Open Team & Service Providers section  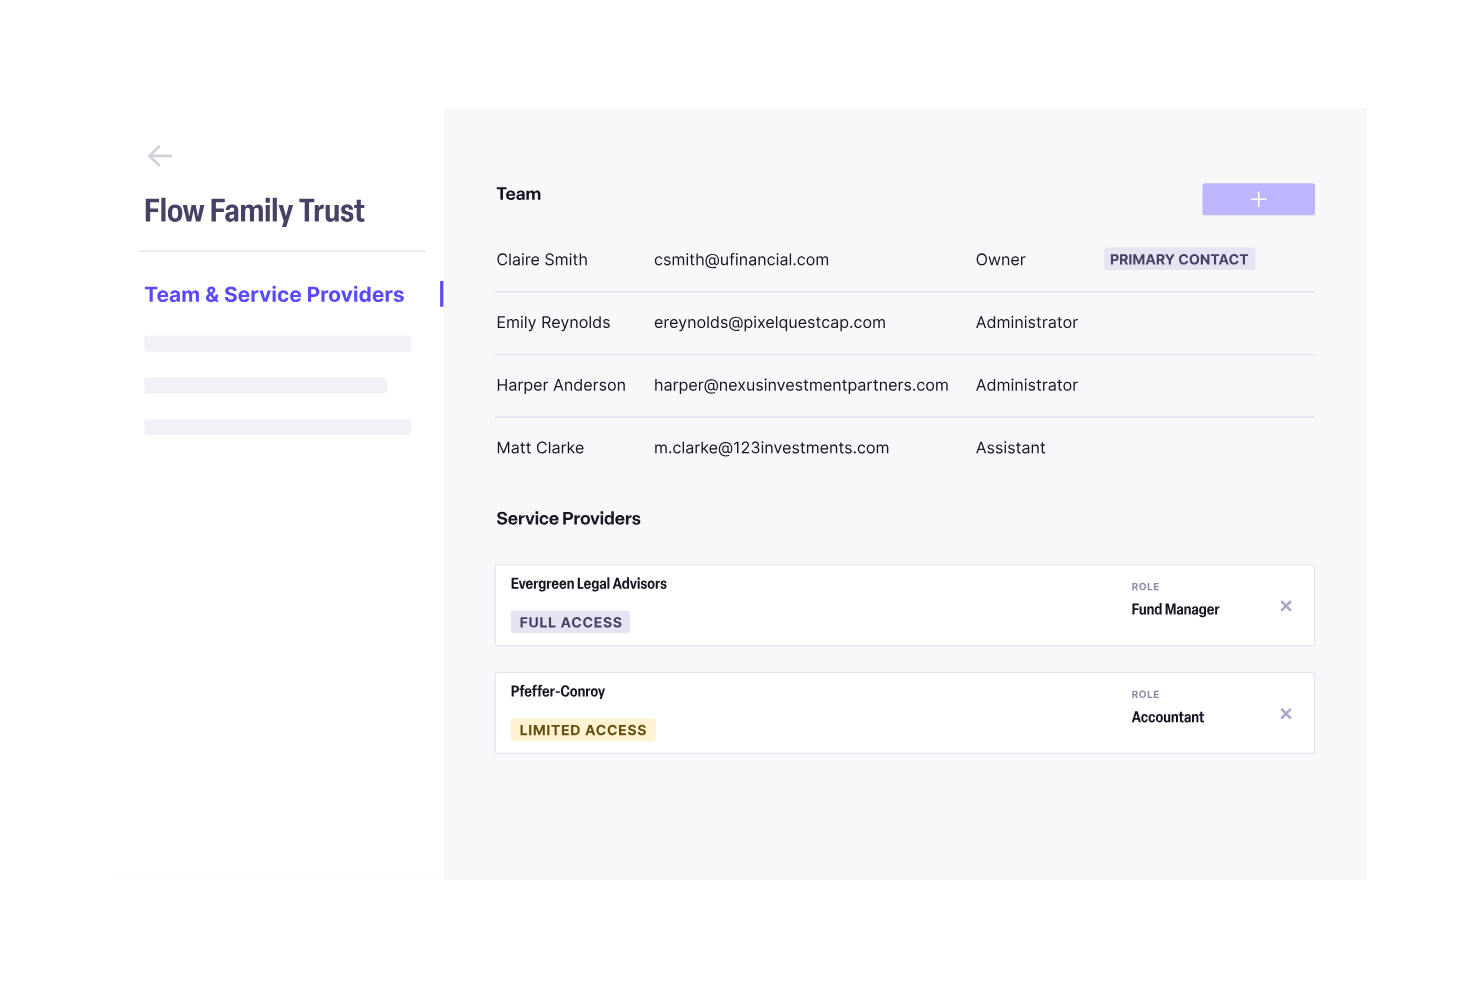[x=274, y=294]
